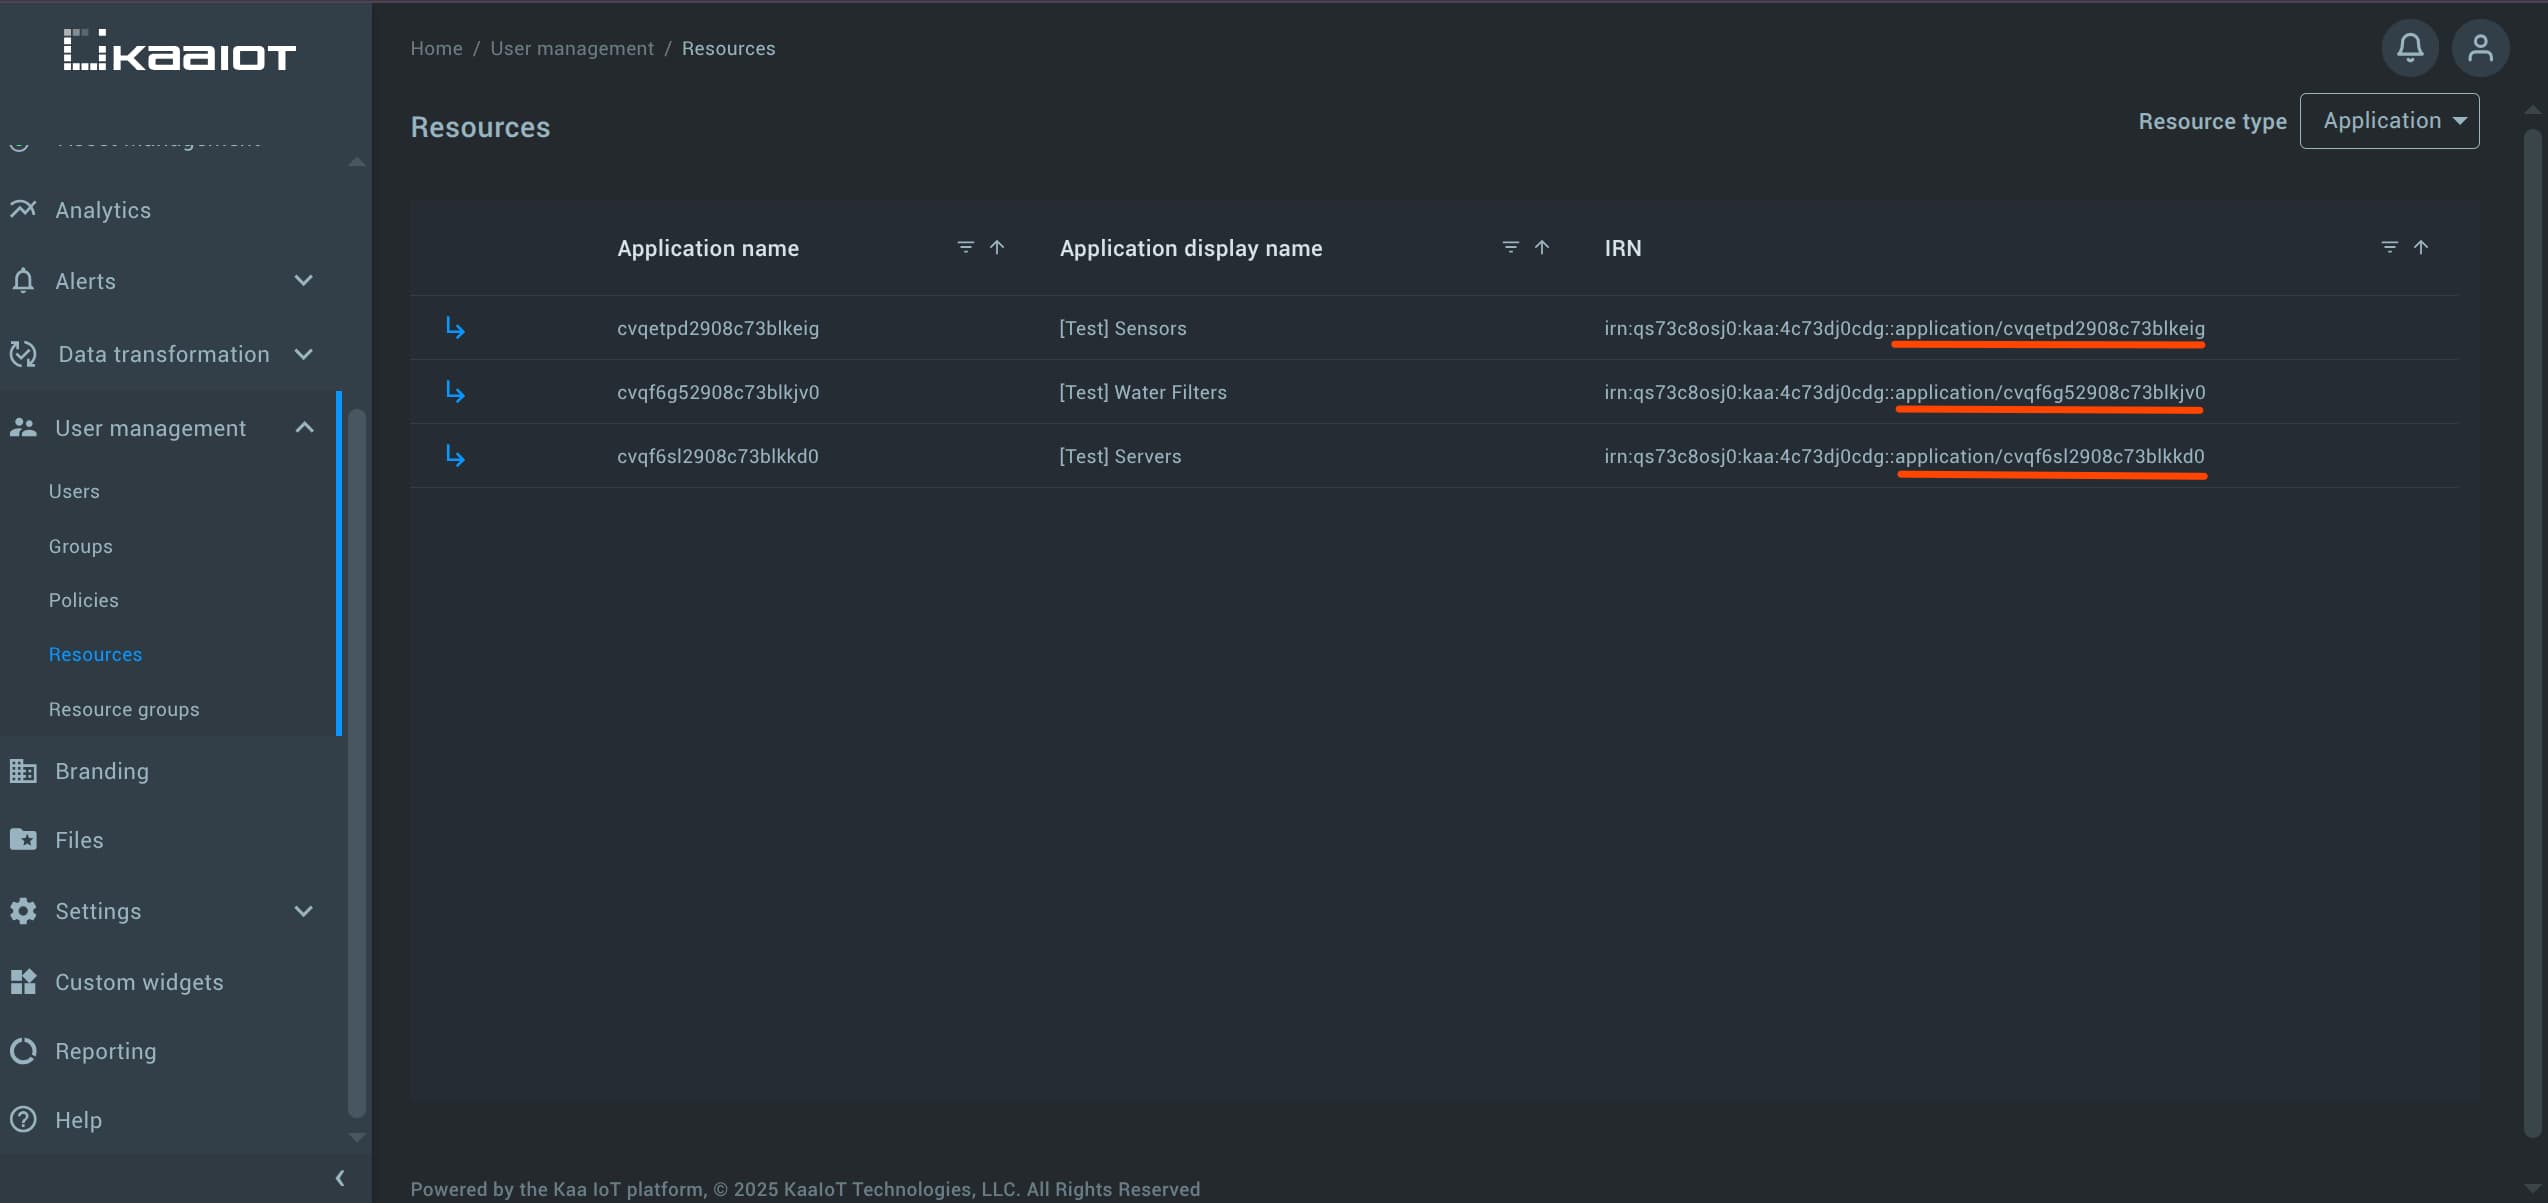2548x1203 pixels.
Task: Open the filter on Application display name
Action: (1508, 247)
